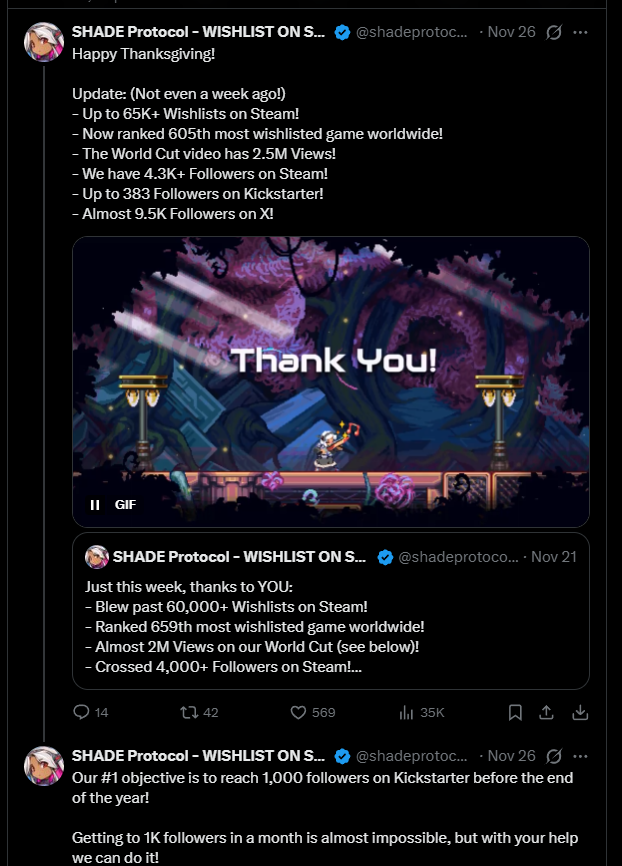Open the Thank You GIF media
The height and width of the screenshot is (866, 622).
click(x=331, y=382)
